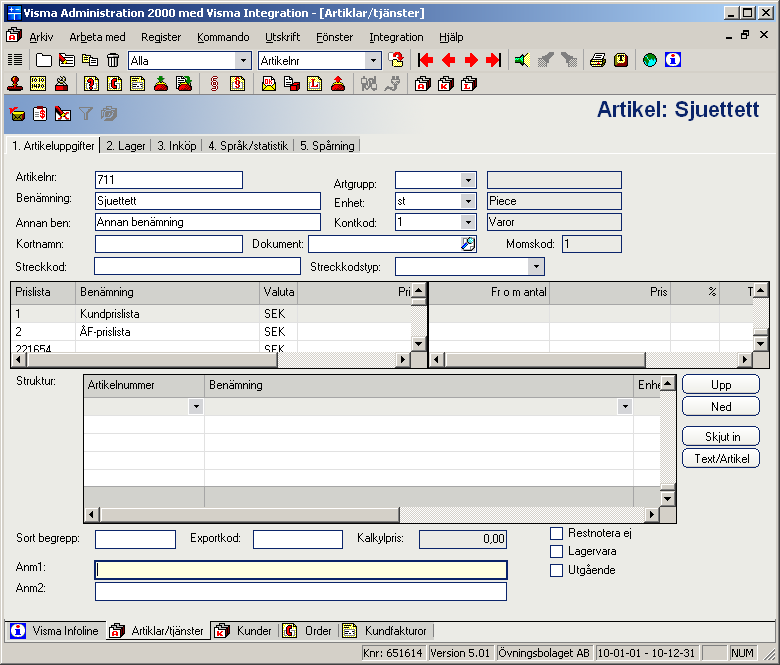Image resolution: width=780 pixels, height=665 pixels.
Task: Switch to the 3. Inköp tab
Action: (177, 146)
